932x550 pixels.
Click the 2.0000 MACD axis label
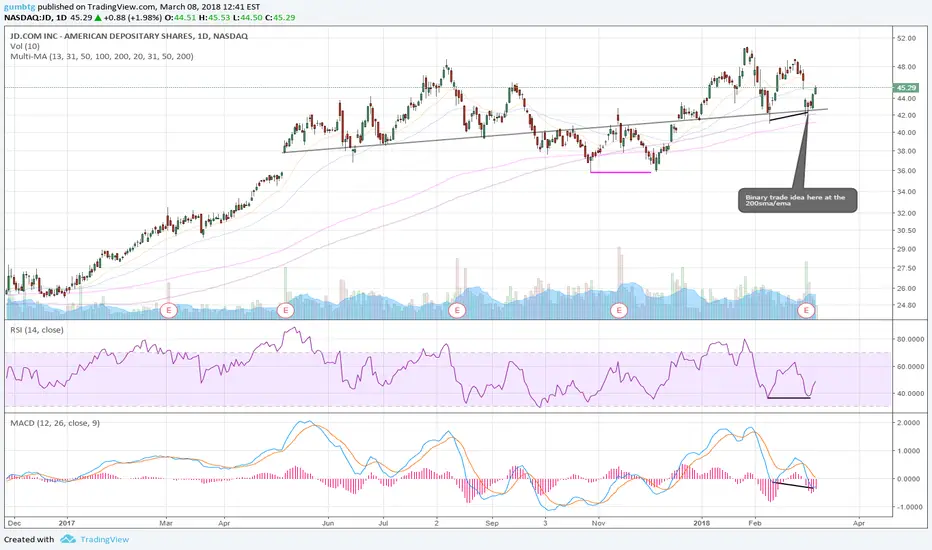click(x=908, y=423)
